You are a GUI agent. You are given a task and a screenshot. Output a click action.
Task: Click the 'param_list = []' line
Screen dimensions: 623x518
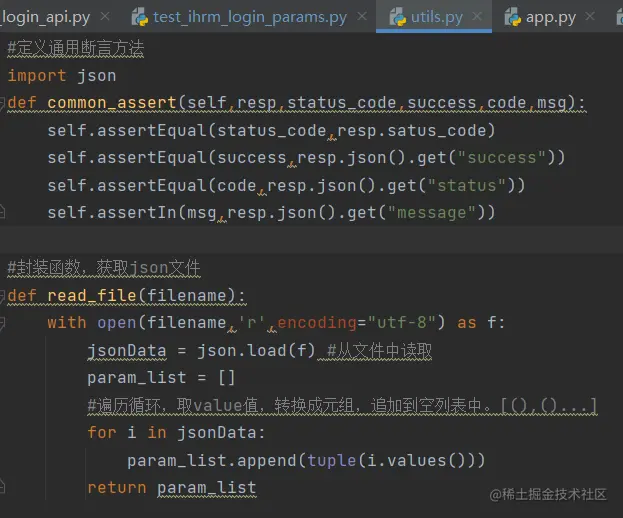tap(161, 378)
